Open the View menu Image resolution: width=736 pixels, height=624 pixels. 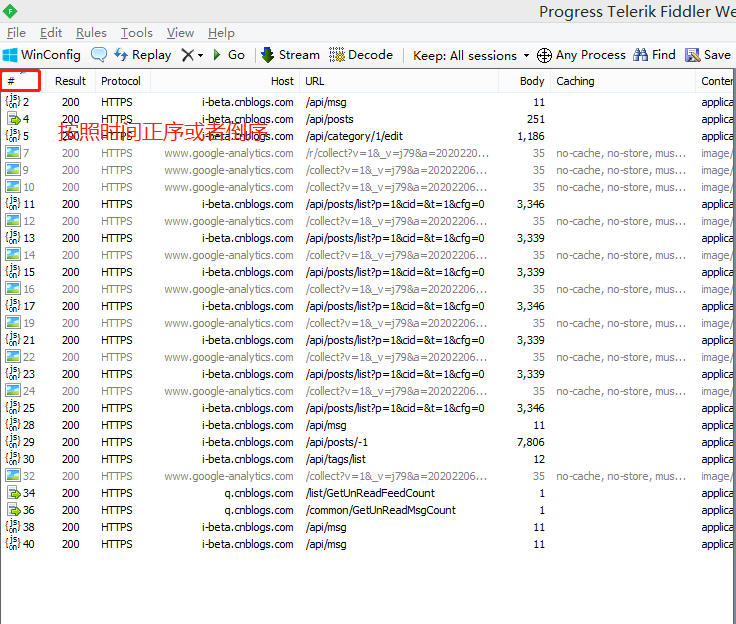pos(180,33)
